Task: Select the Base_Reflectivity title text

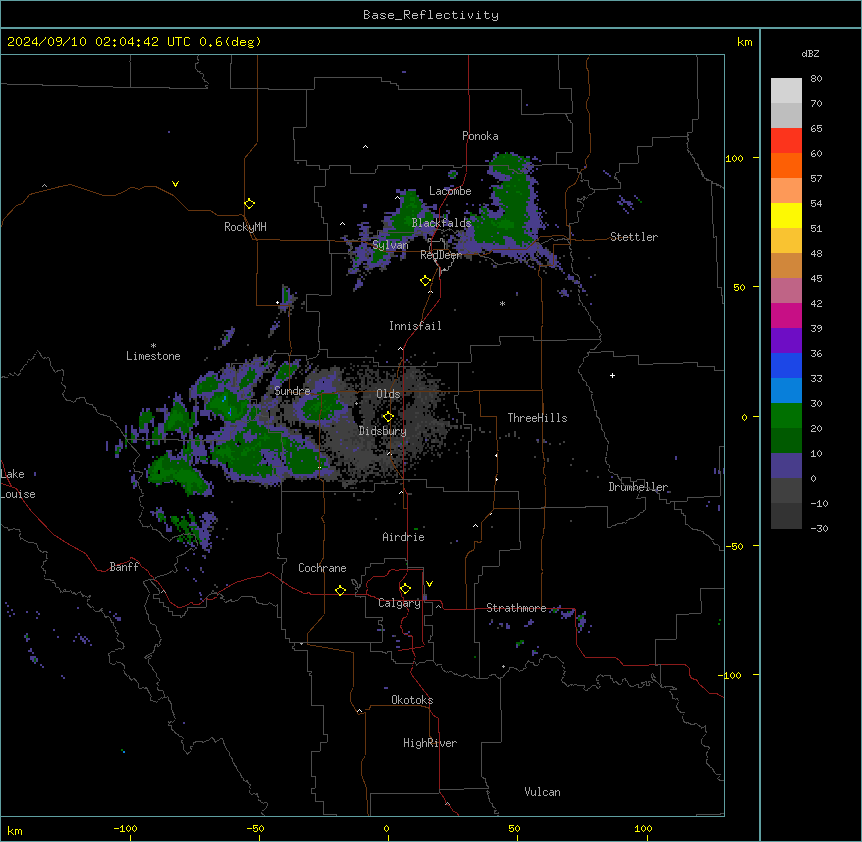Action: coord(431,15)
